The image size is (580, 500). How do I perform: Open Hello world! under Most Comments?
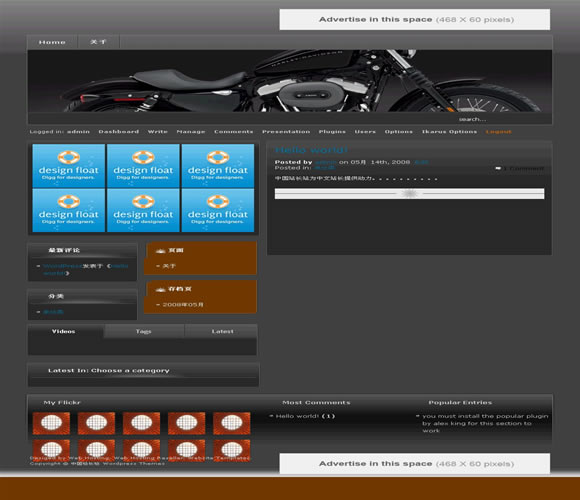[x=297, y=416]
